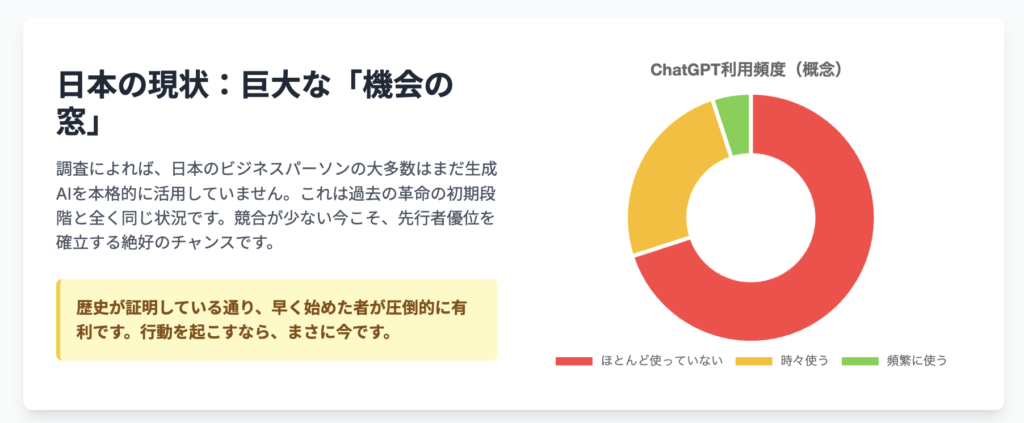Click the white center of the donut chart
Viewport: 1024px width, 423px height.
[750, 217]
